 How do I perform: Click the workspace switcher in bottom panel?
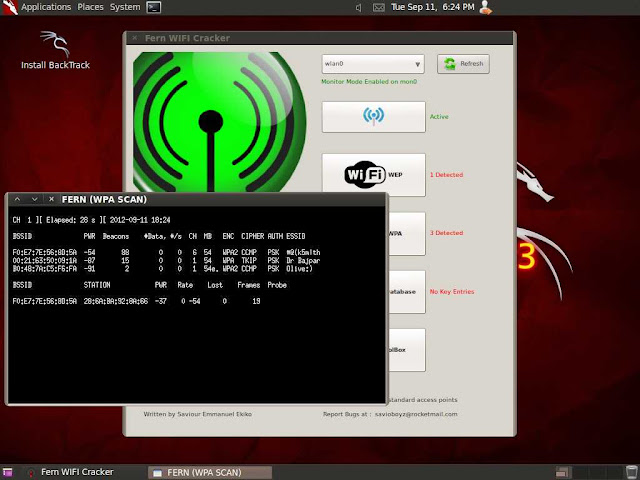pyautogui.click(x=588, y=472)
